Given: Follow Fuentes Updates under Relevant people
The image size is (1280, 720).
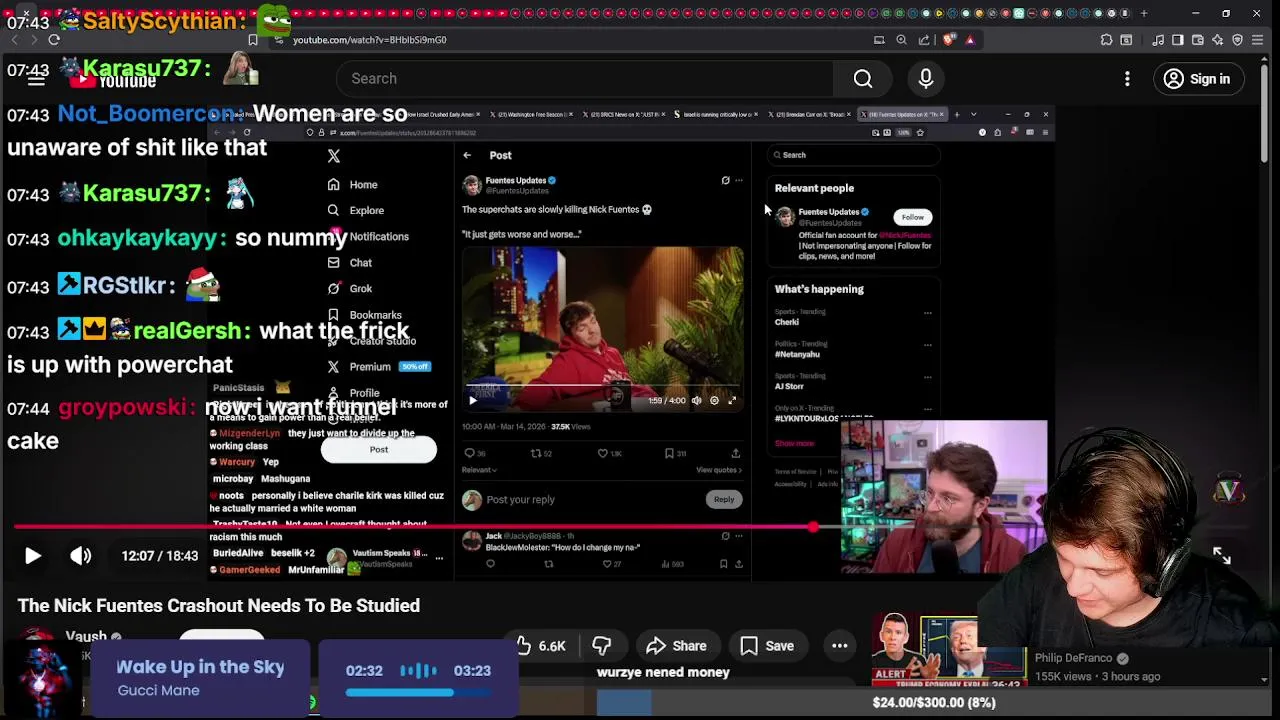Looking at the screenshot, I should 913,217.
